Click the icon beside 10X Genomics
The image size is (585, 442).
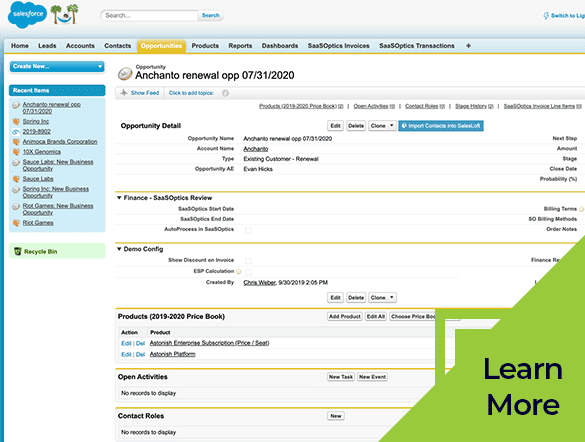tap(16, 152)
